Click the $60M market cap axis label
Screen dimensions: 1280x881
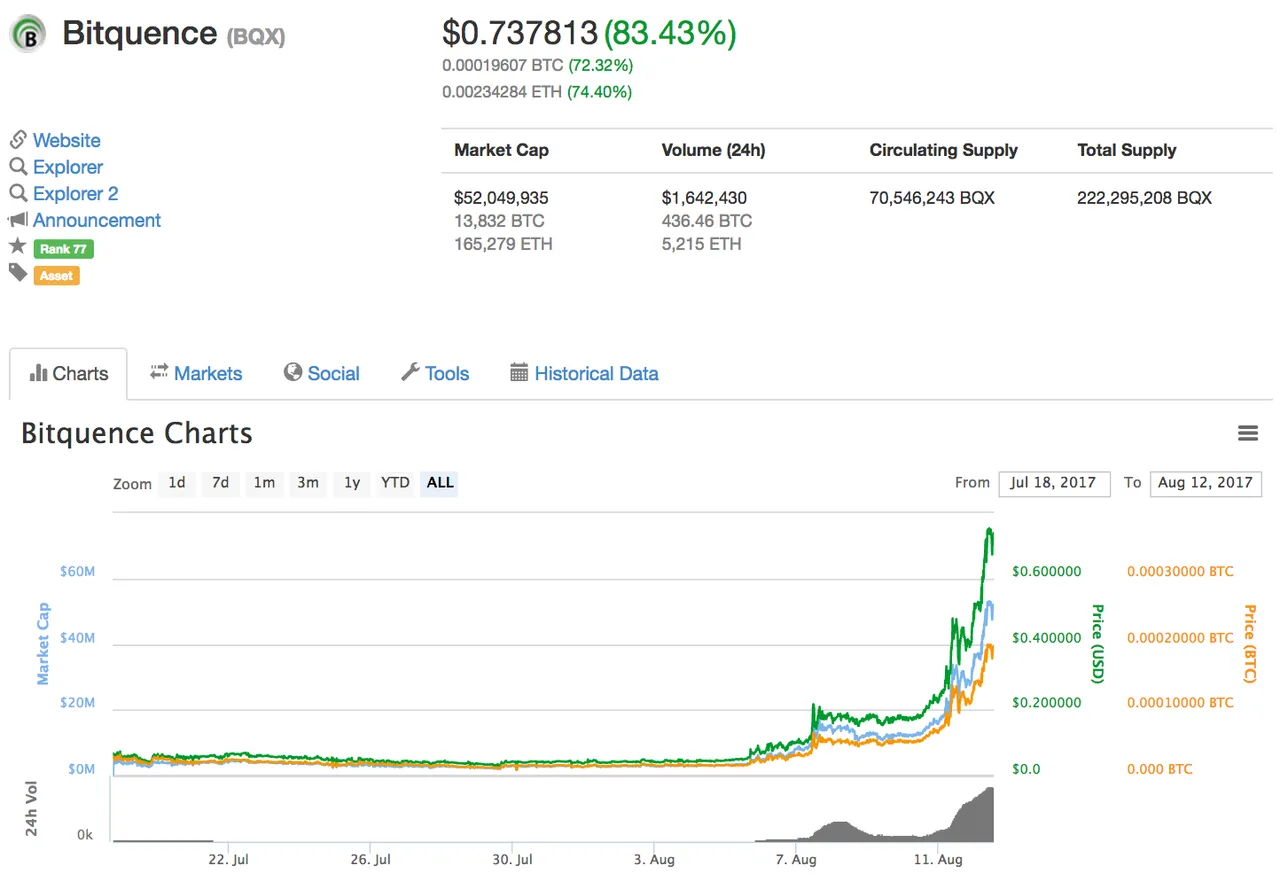(78, 572)
